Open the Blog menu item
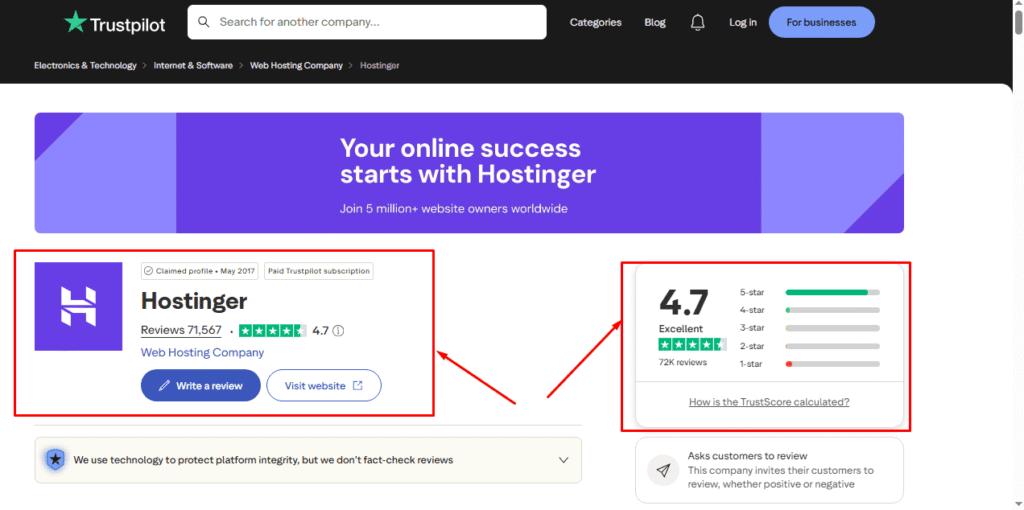 (655, 22)
